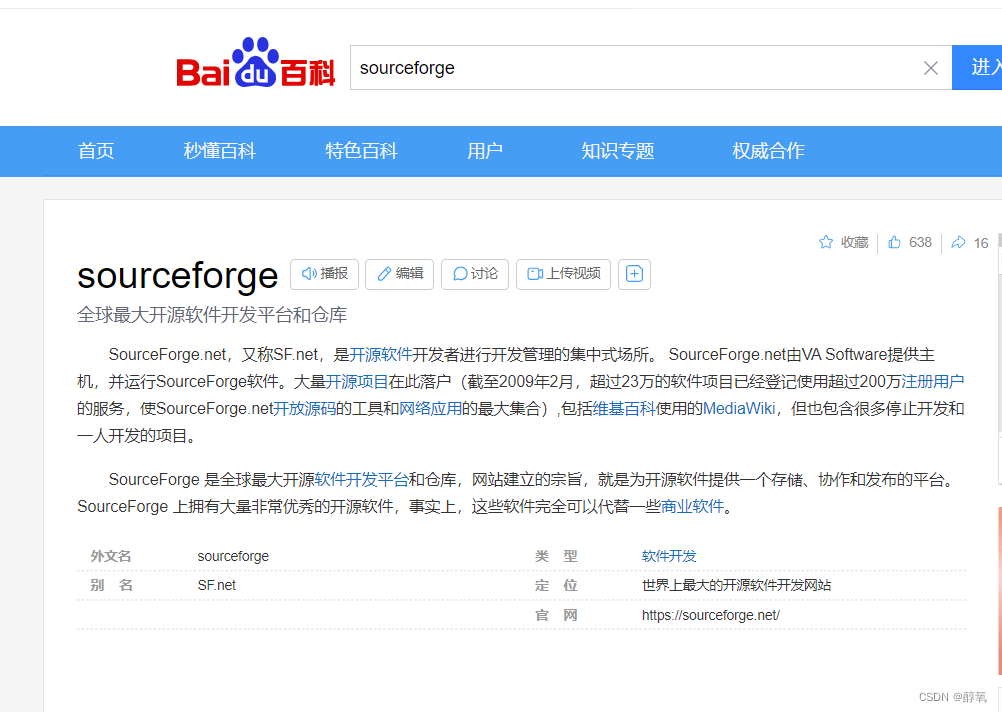
Task: Click the plus icon next to 上传视频
Action: (634, 274)
